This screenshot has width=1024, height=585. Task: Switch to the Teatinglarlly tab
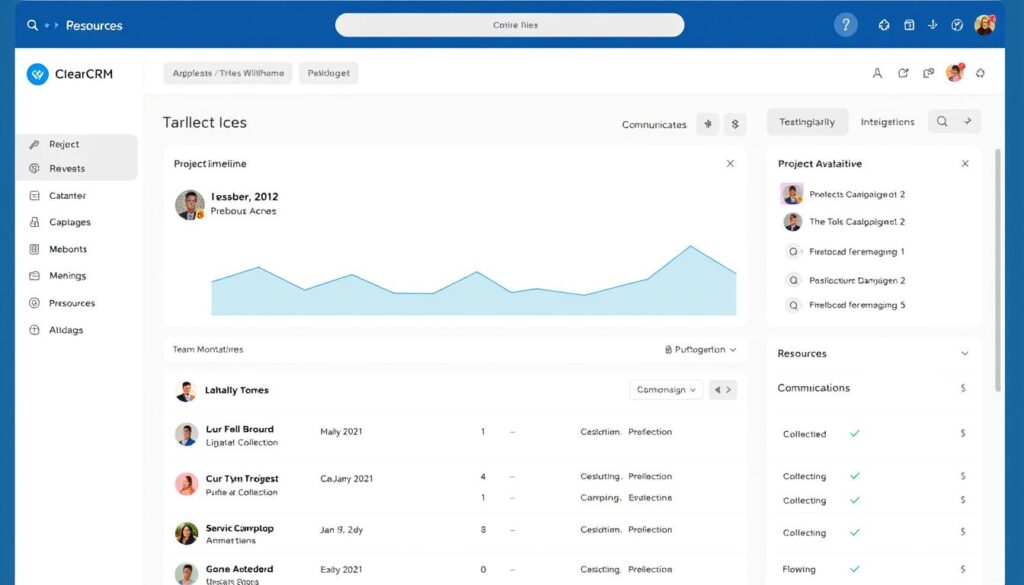(x=807, y=120)
